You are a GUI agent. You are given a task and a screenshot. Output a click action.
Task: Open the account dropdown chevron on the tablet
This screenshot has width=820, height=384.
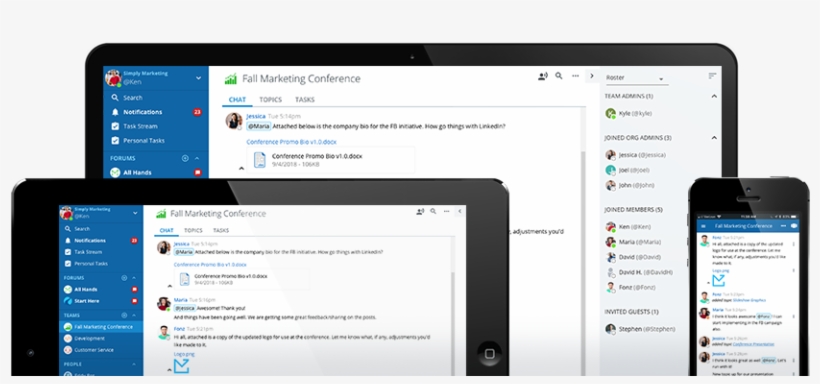pos(135,213)
